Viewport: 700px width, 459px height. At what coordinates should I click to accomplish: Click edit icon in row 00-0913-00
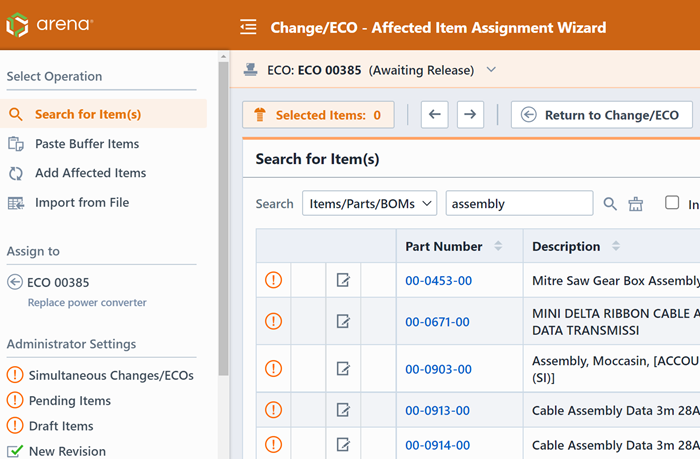[x=343, y=410]
